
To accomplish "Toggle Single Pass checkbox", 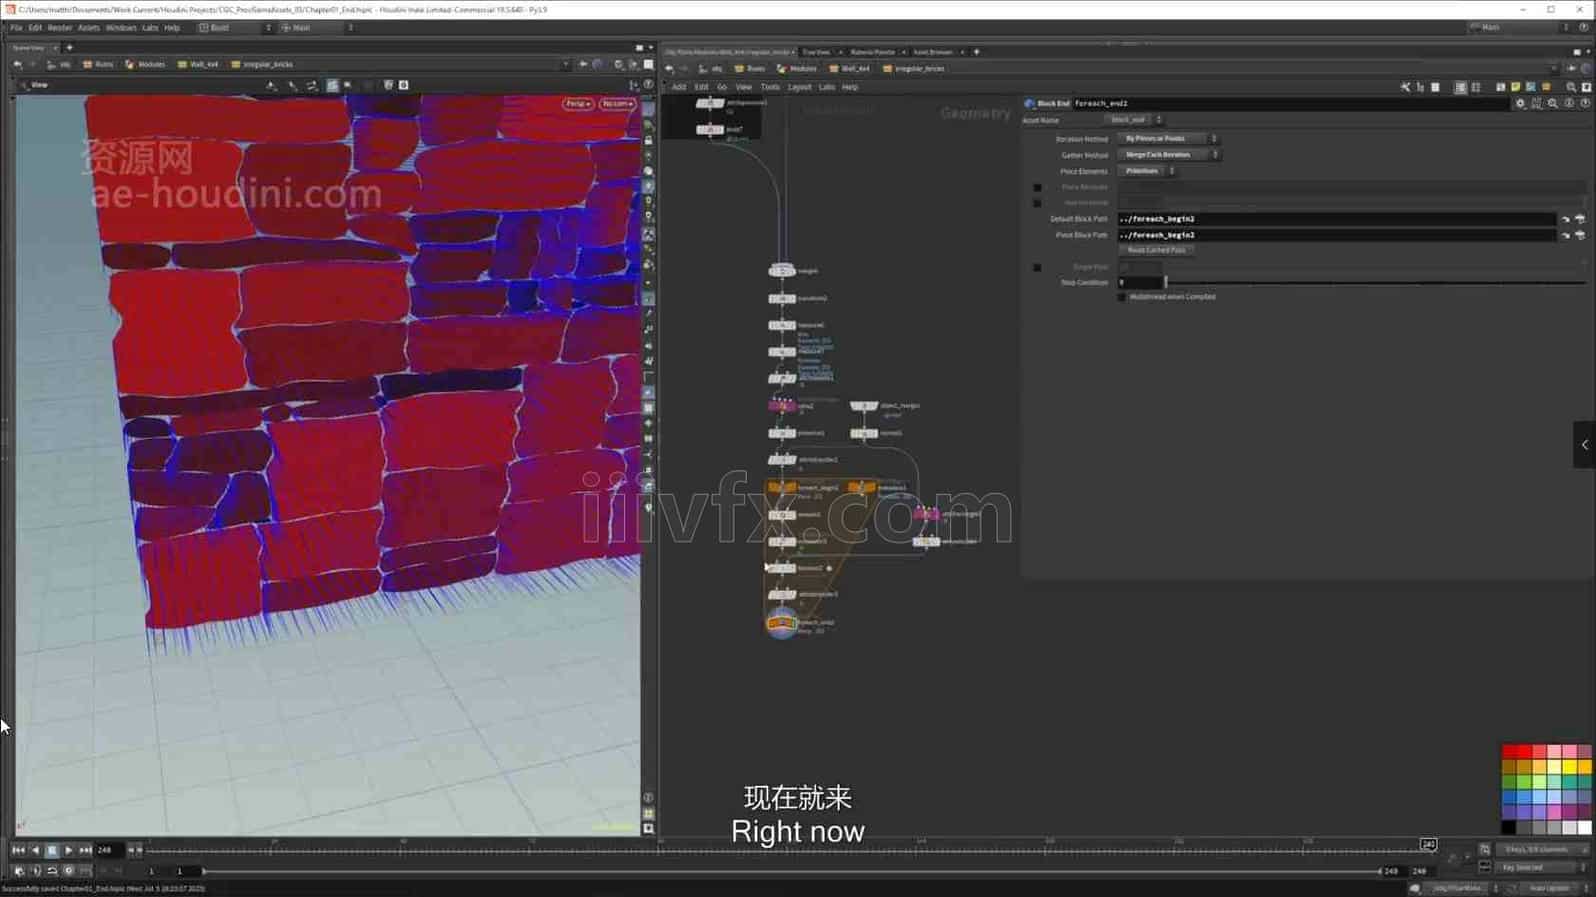I will pos(1037,267).
